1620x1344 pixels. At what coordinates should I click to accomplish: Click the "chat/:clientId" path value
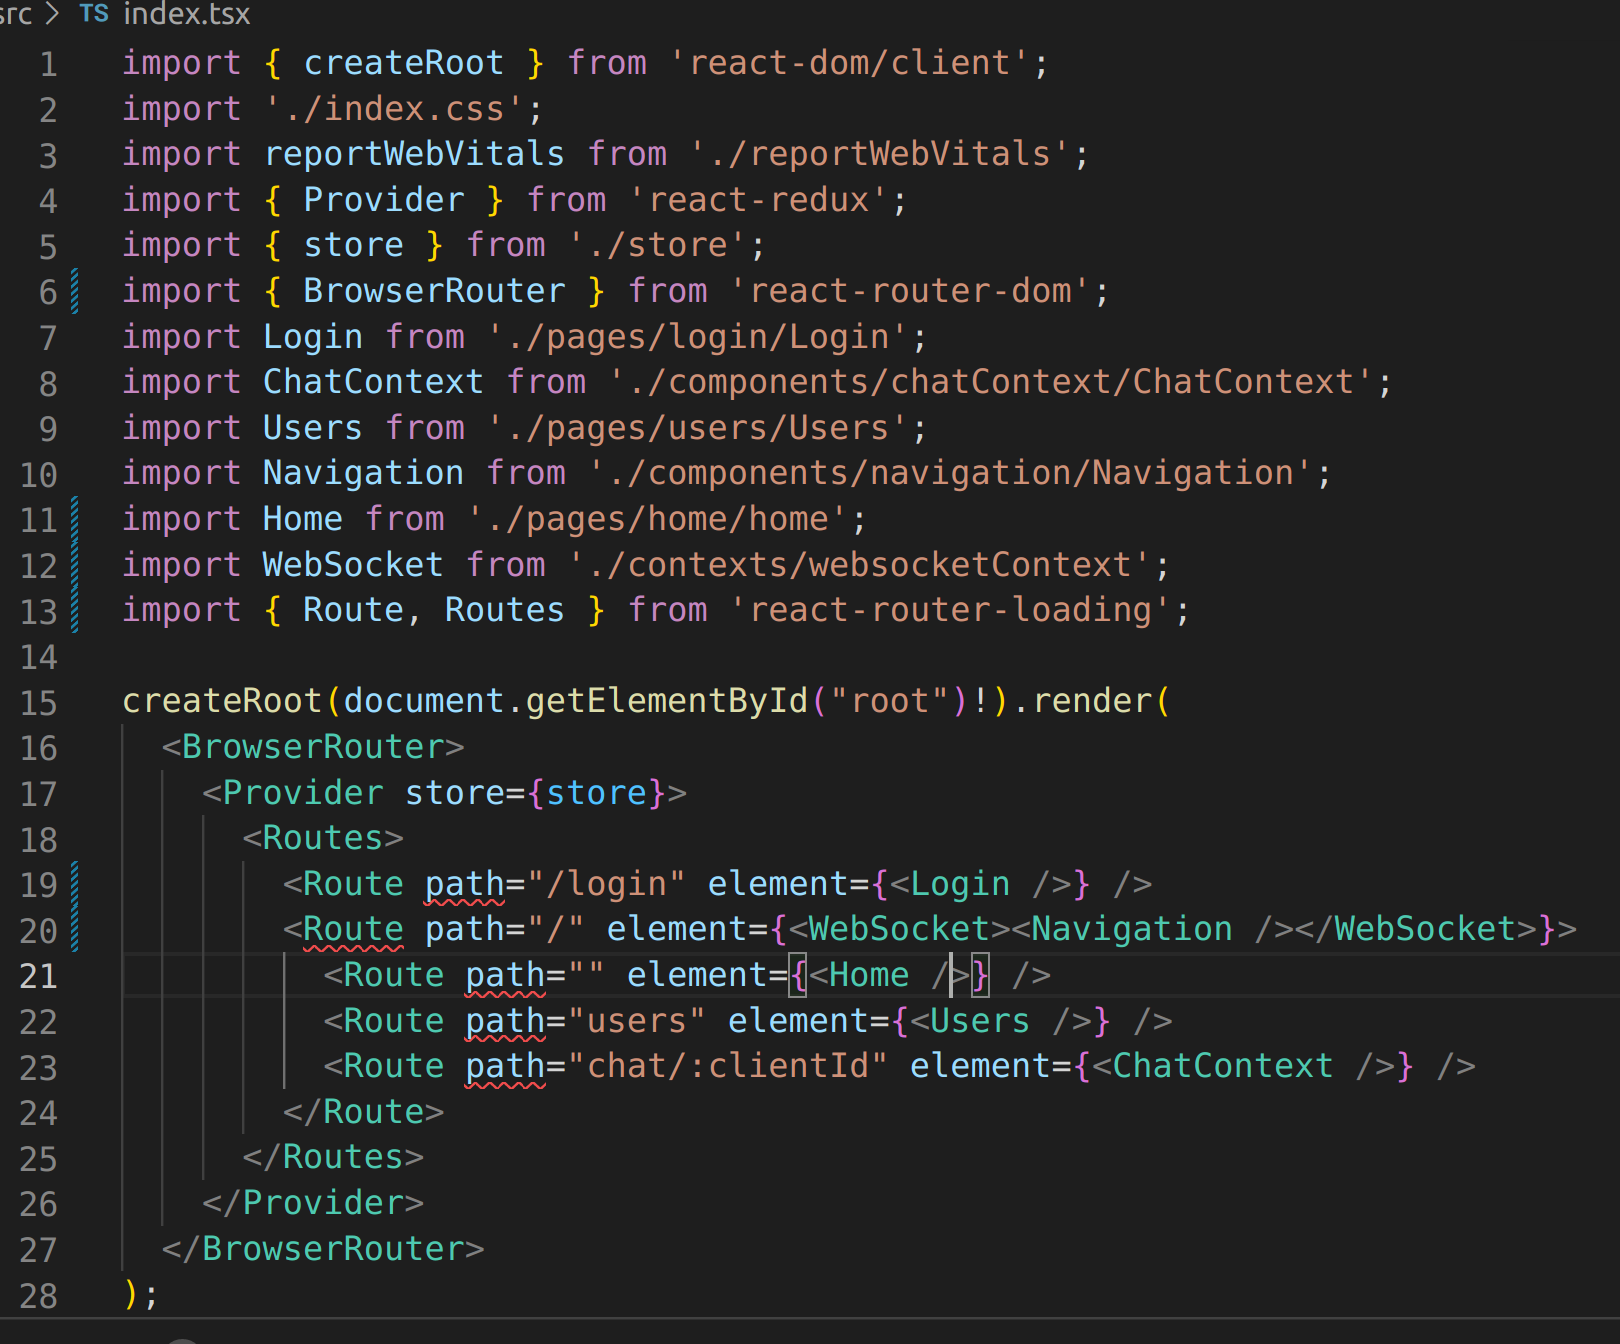pos(728,1066)
